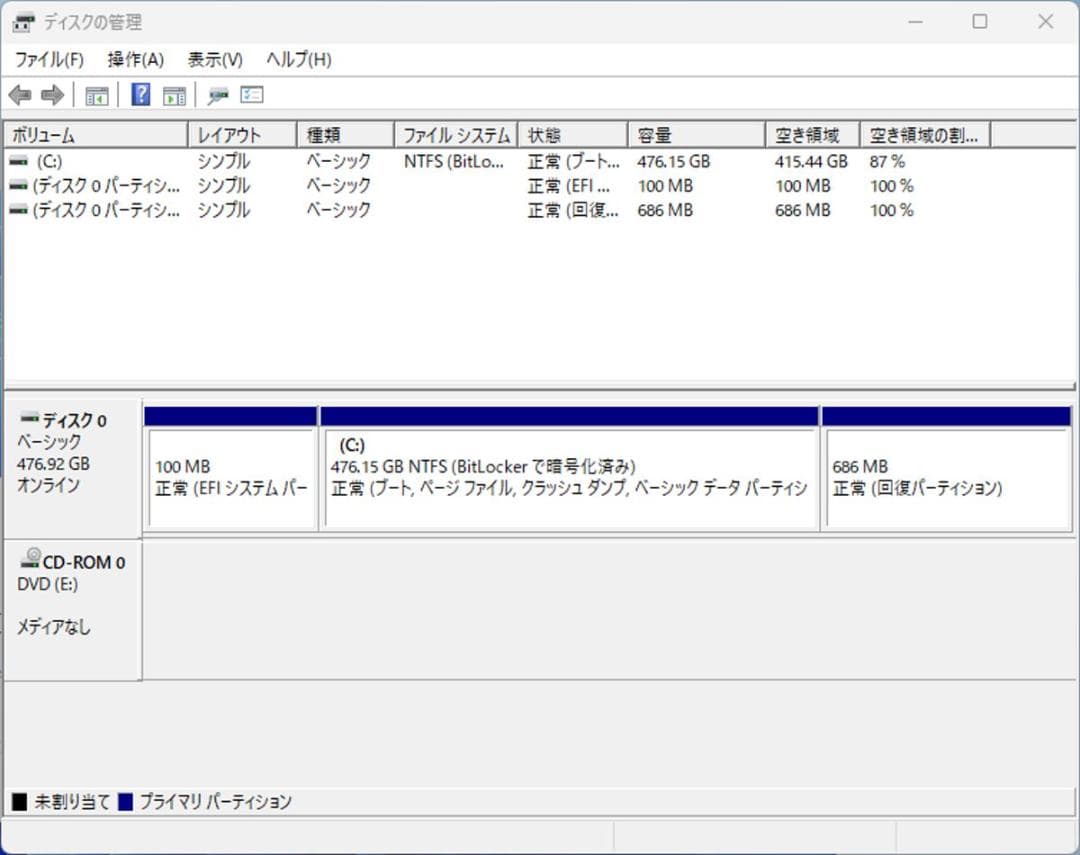The height and width of the screenshot is (855, 1080).
Task: Toggle the action pane icon
Action: coord(174,94)
